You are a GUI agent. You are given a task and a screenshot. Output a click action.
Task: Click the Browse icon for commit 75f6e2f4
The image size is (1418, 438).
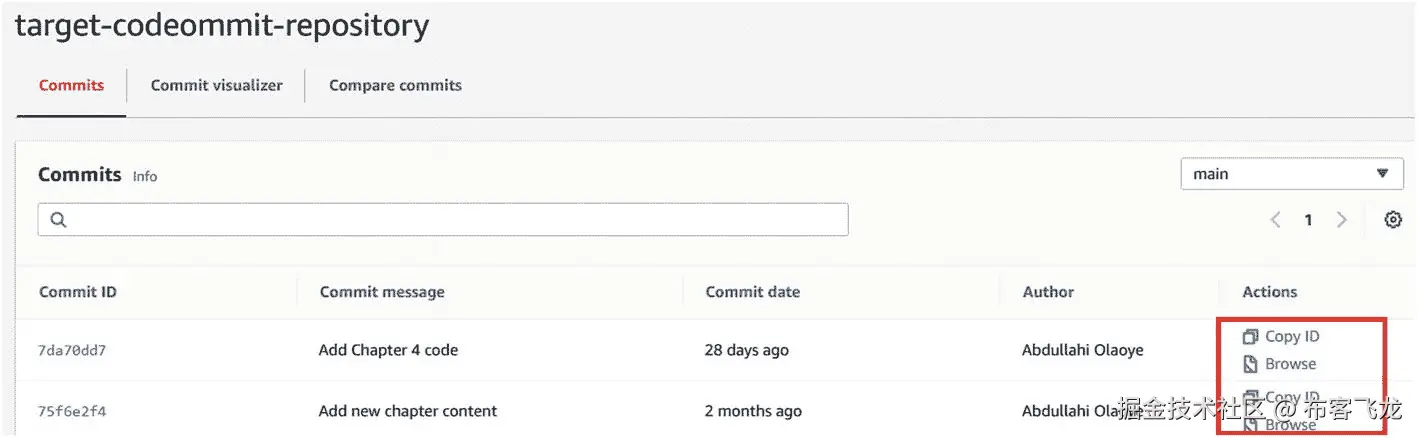(x=1249, y=425)
